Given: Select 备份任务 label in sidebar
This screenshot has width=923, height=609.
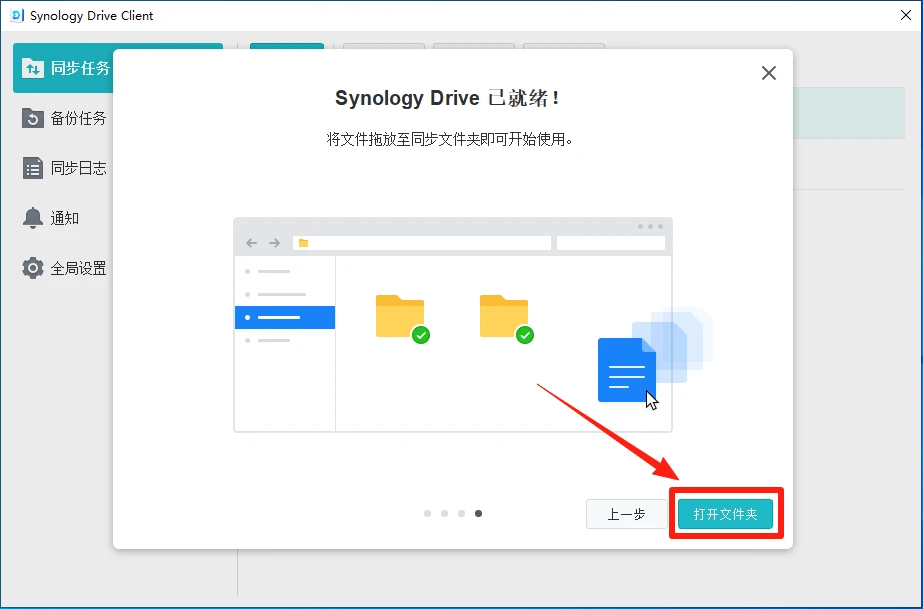Looking at the screenshot, I should pyautogui.click(x=78, y=118).
